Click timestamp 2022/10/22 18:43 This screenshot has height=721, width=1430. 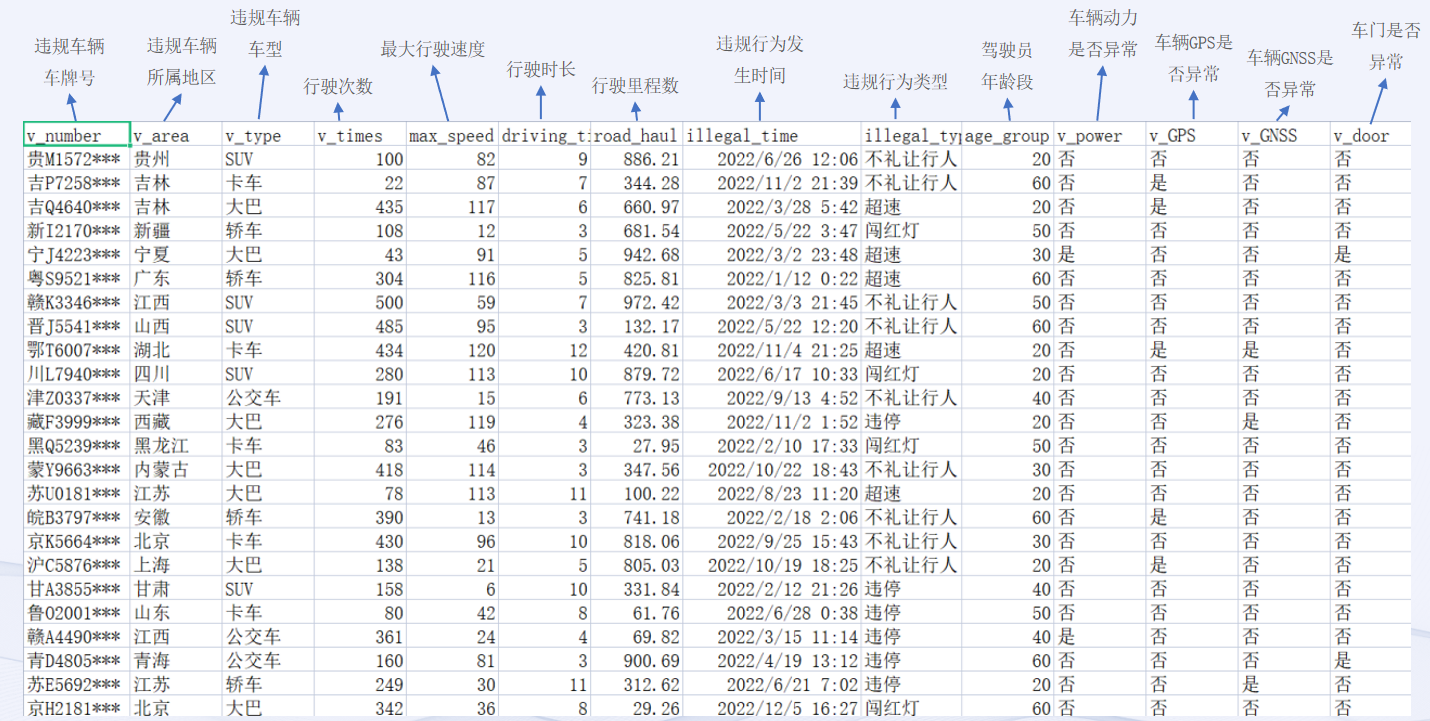point(772,470)
